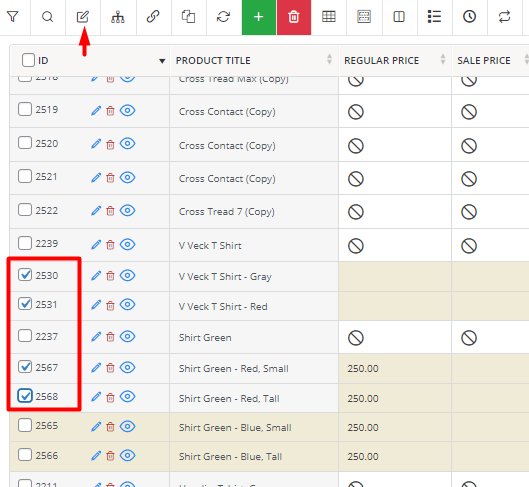Image resolution: width=529 pixels, height=487 pixels.
Task: Click the repeat arrows toolbar icon
Action: tap(504, 17)
